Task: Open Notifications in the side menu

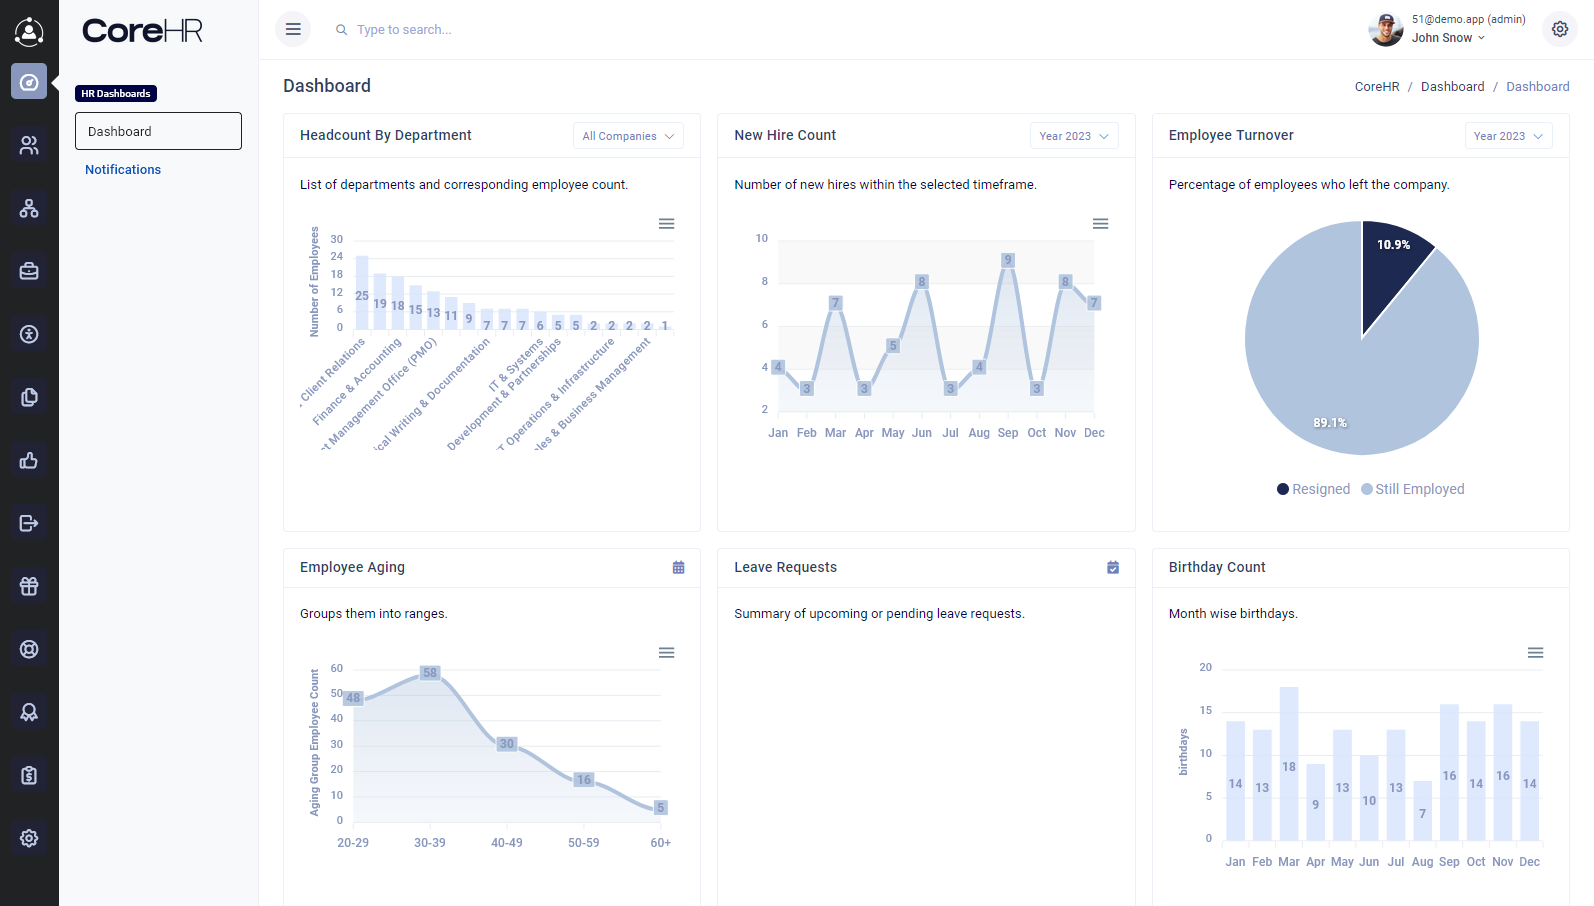Action: [123, 170]
